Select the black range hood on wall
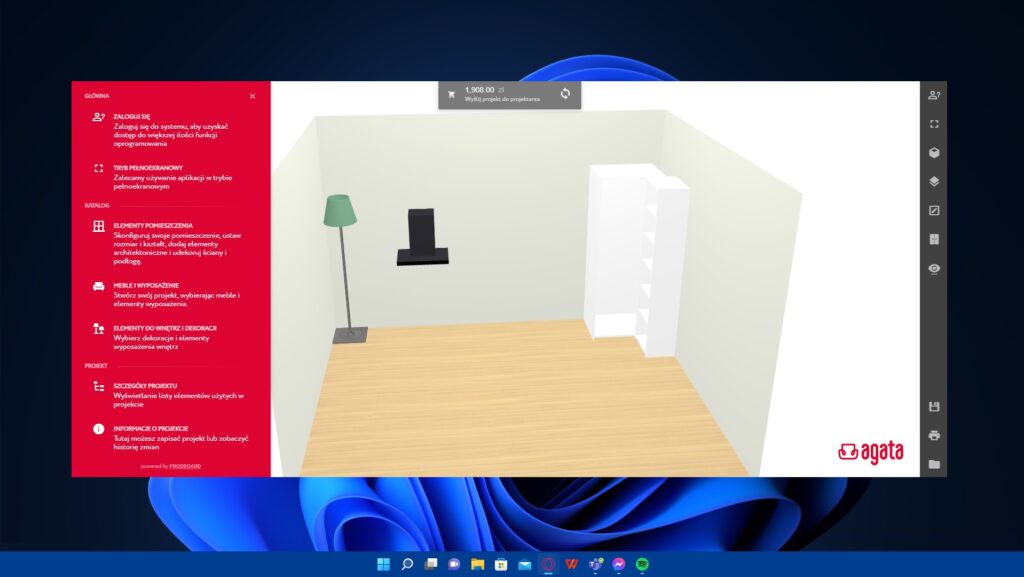The image size is (1024, 577). 423,237
